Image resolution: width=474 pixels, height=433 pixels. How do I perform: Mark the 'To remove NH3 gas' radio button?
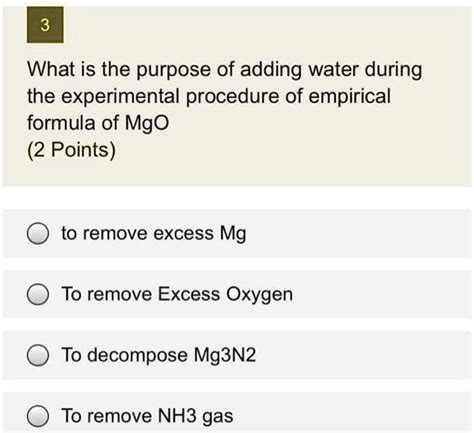pos(38,416)
